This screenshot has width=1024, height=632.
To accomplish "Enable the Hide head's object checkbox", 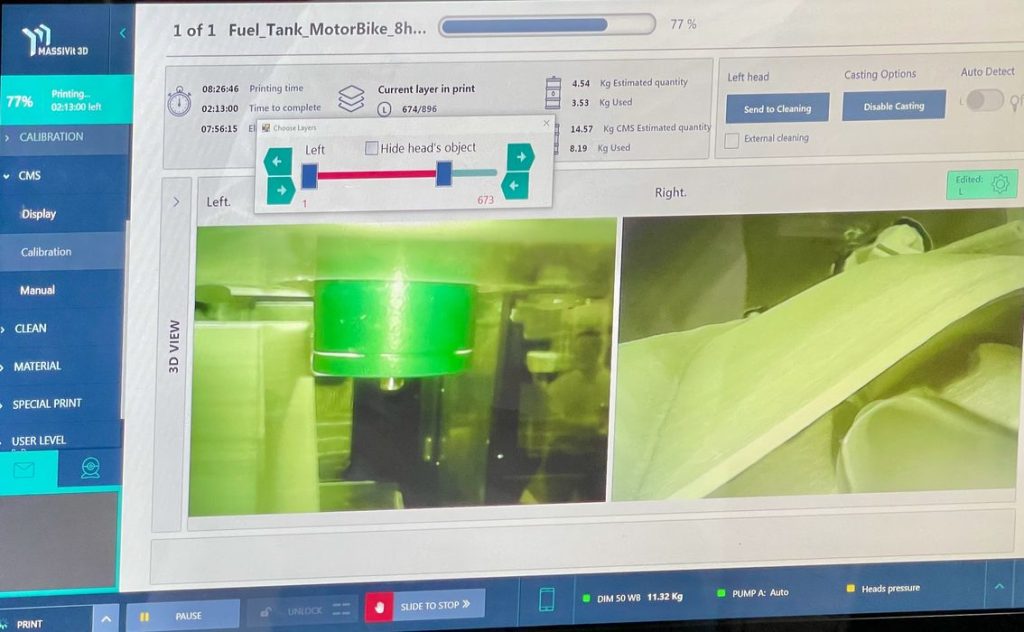I will [x=372, y=148].
